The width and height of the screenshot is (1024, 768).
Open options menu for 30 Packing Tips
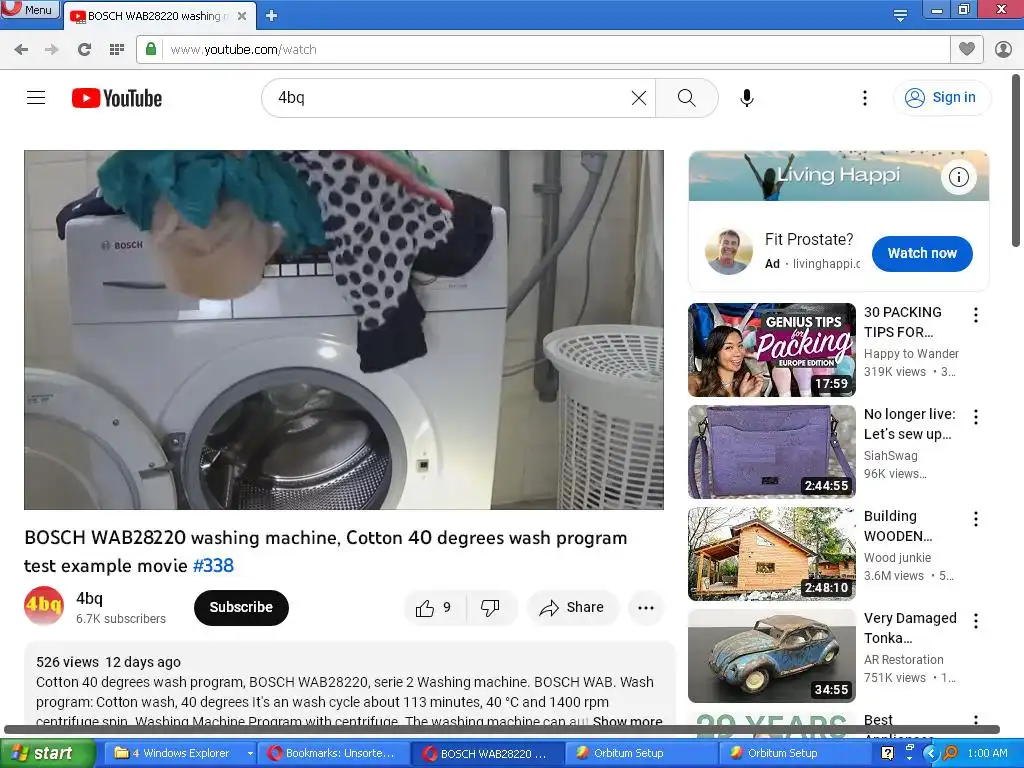pyautogui.click(x=976, y=315)
